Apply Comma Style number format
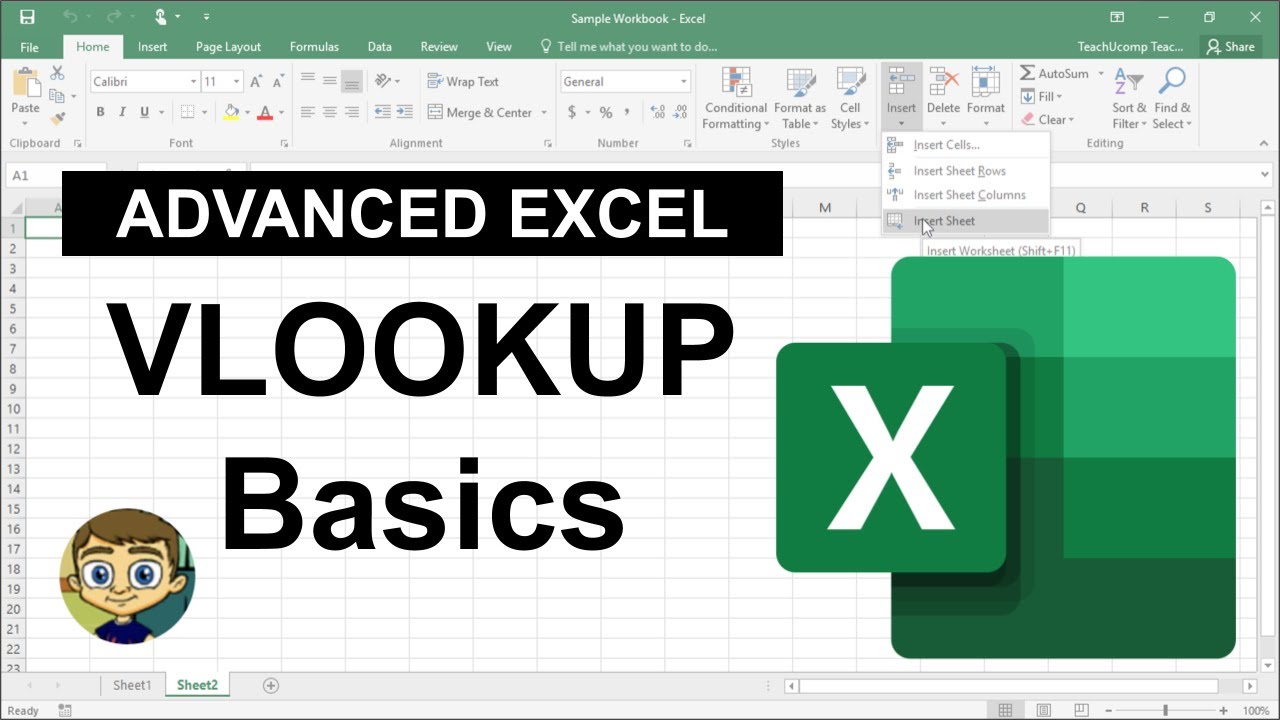The width and height of the screenshot is (1280, 720). (627, 112)
